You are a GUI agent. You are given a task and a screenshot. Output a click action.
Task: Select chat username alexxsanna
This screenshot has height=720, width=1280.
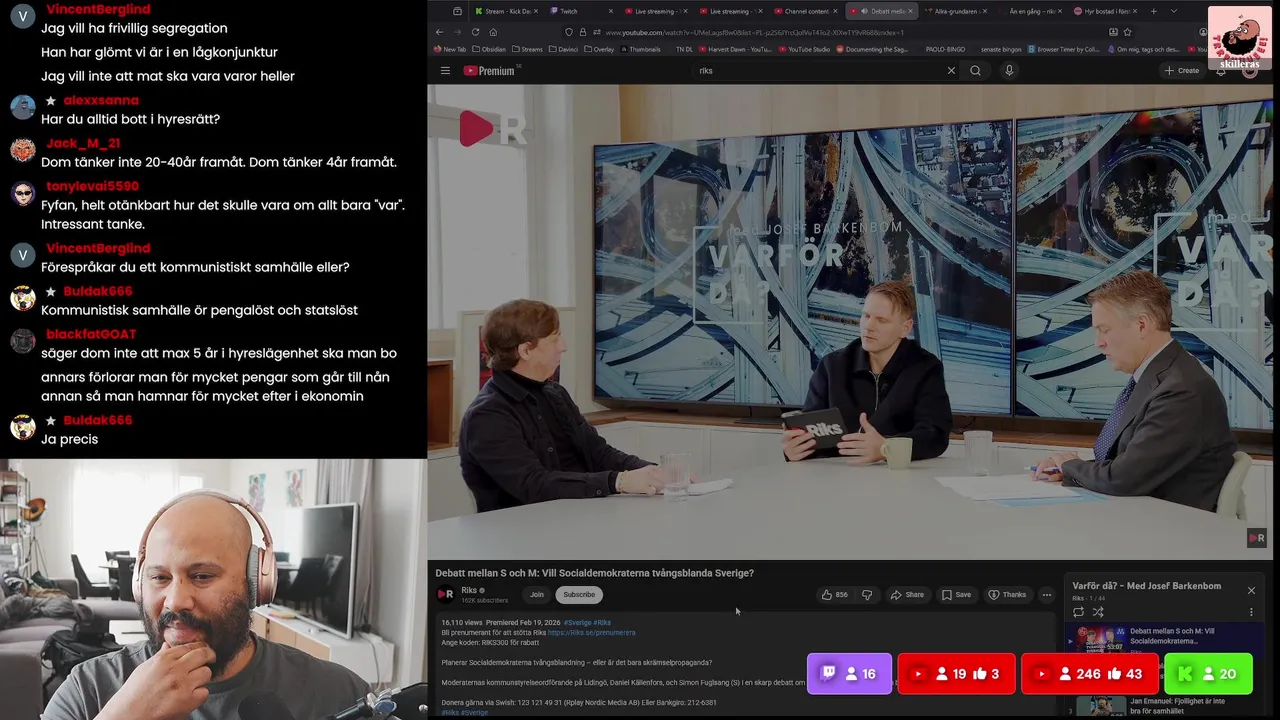(x=101, y=100)
